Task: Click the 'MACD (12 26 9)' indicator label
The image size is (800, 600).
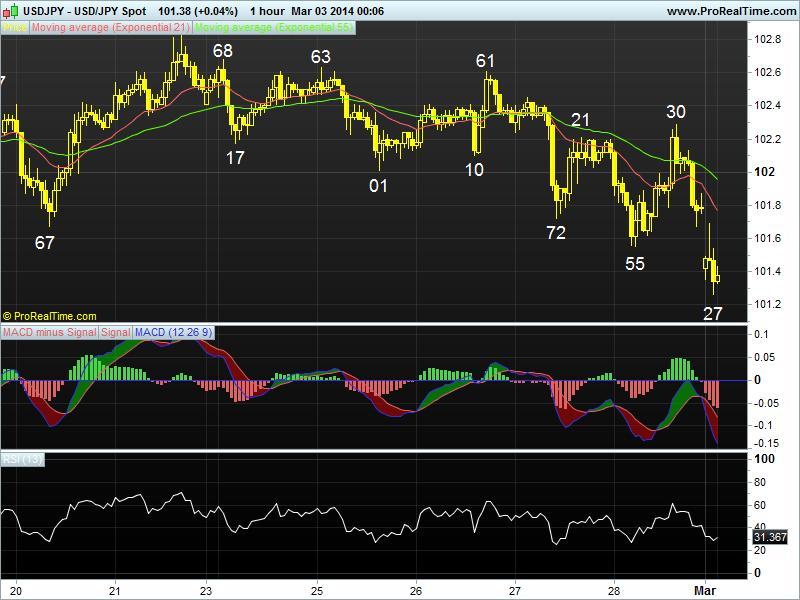Action: (173, 333)
